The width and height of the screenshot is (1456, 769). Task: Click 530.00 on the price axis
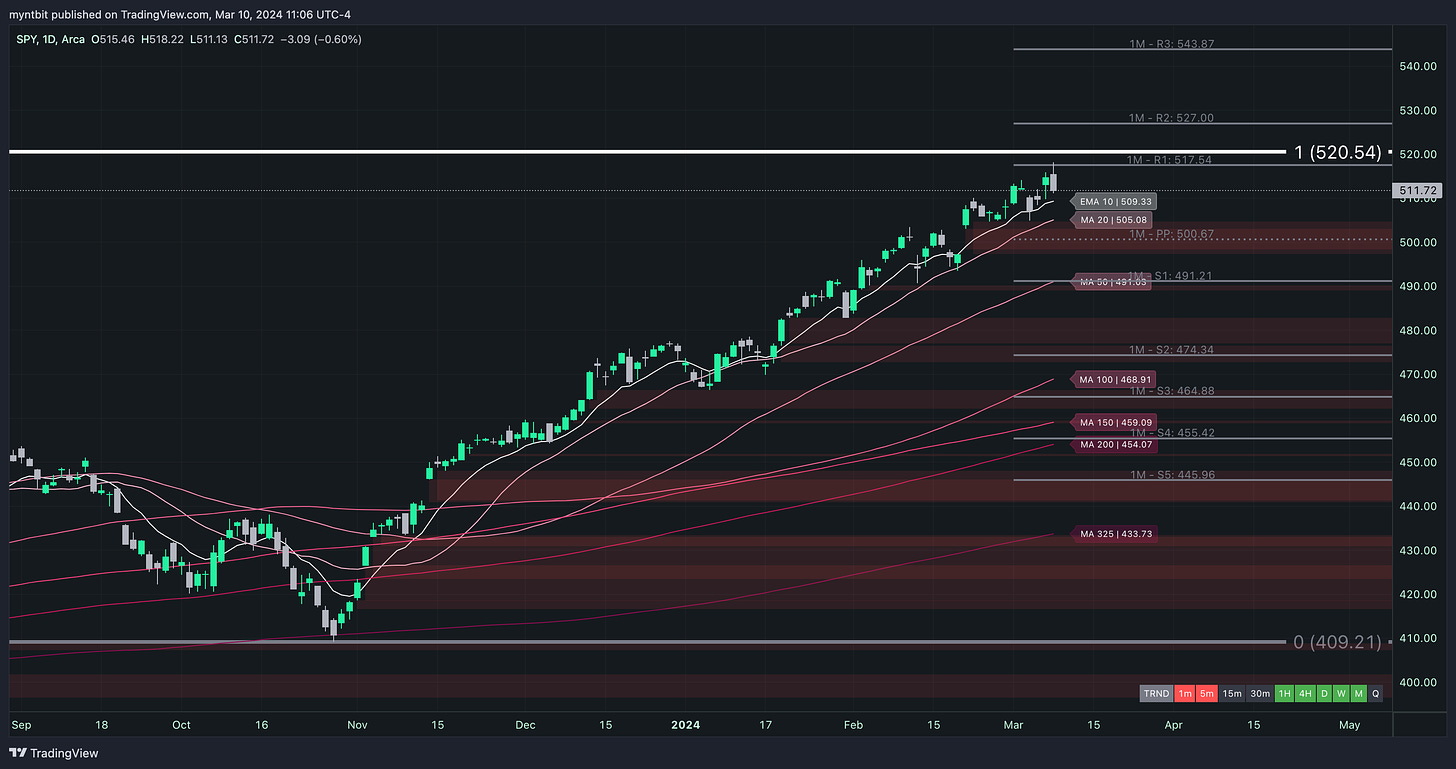[1418, 110]
